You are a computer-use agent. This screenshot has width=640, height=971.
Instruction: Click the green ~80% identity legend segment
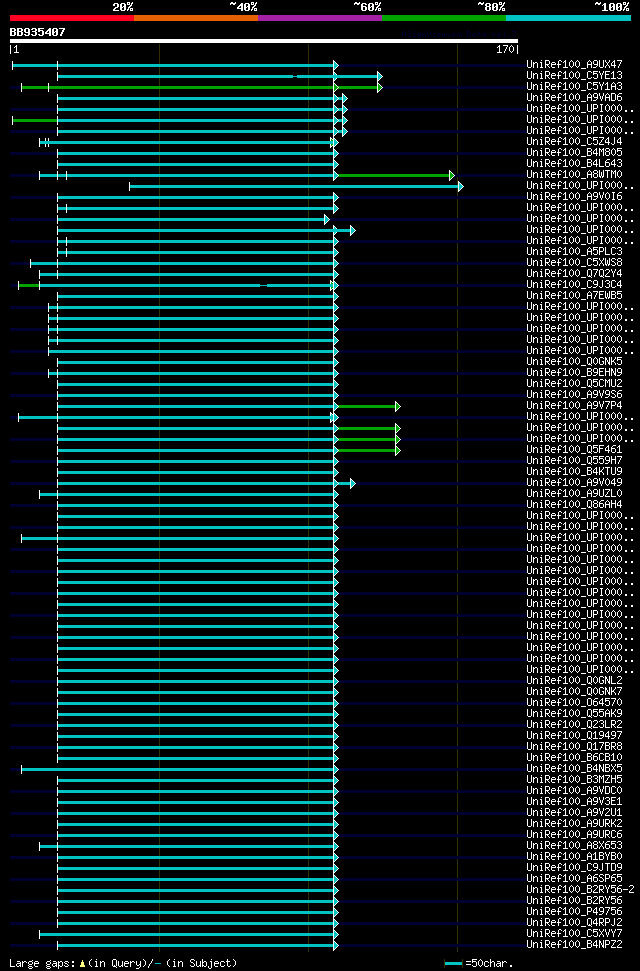pyautogui.click(x=444, y=18)
